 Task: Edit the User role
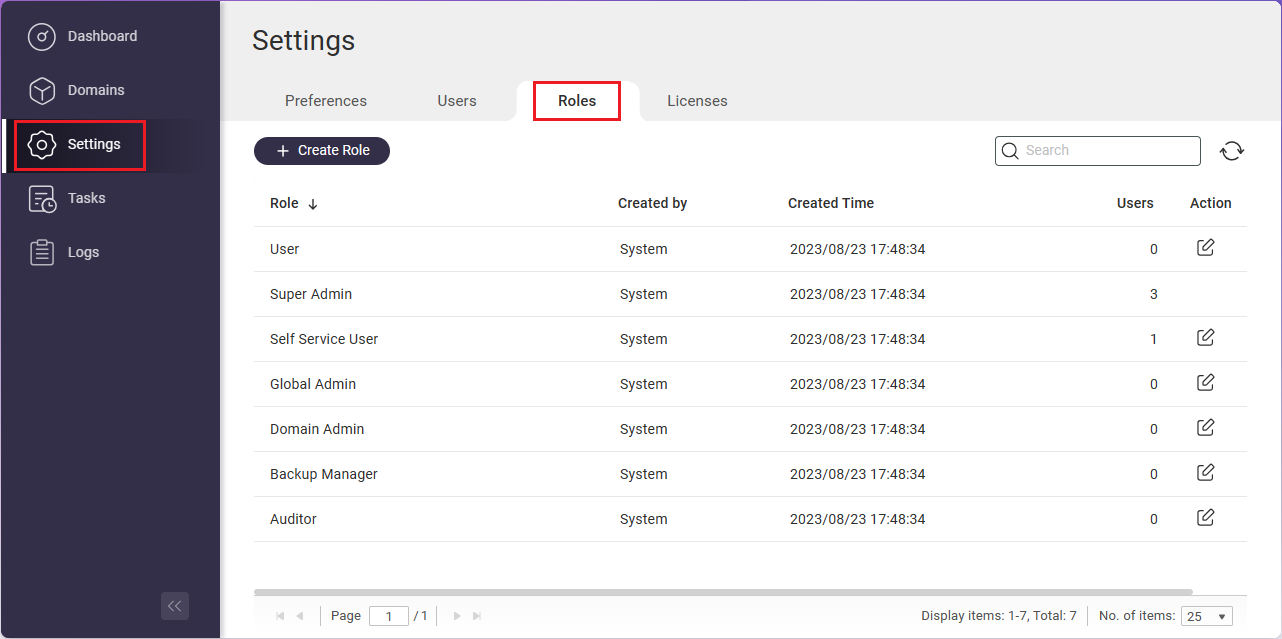click(1205, 248)
